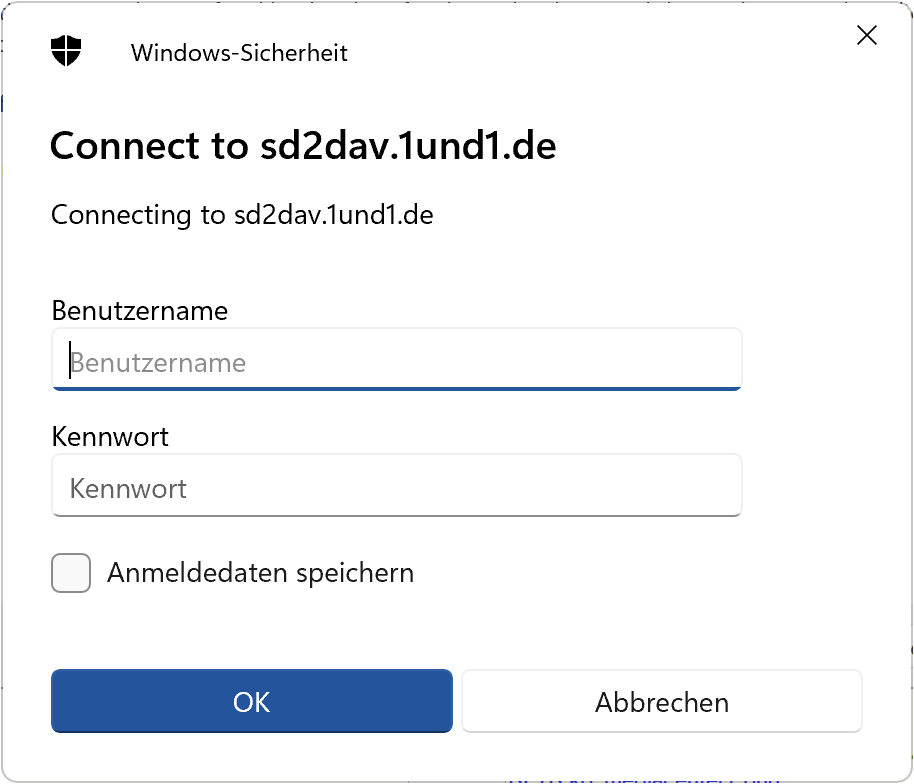Select the Benutzername placeholder text box
Viewport: 914px width, 784px height.
[396, 360]
